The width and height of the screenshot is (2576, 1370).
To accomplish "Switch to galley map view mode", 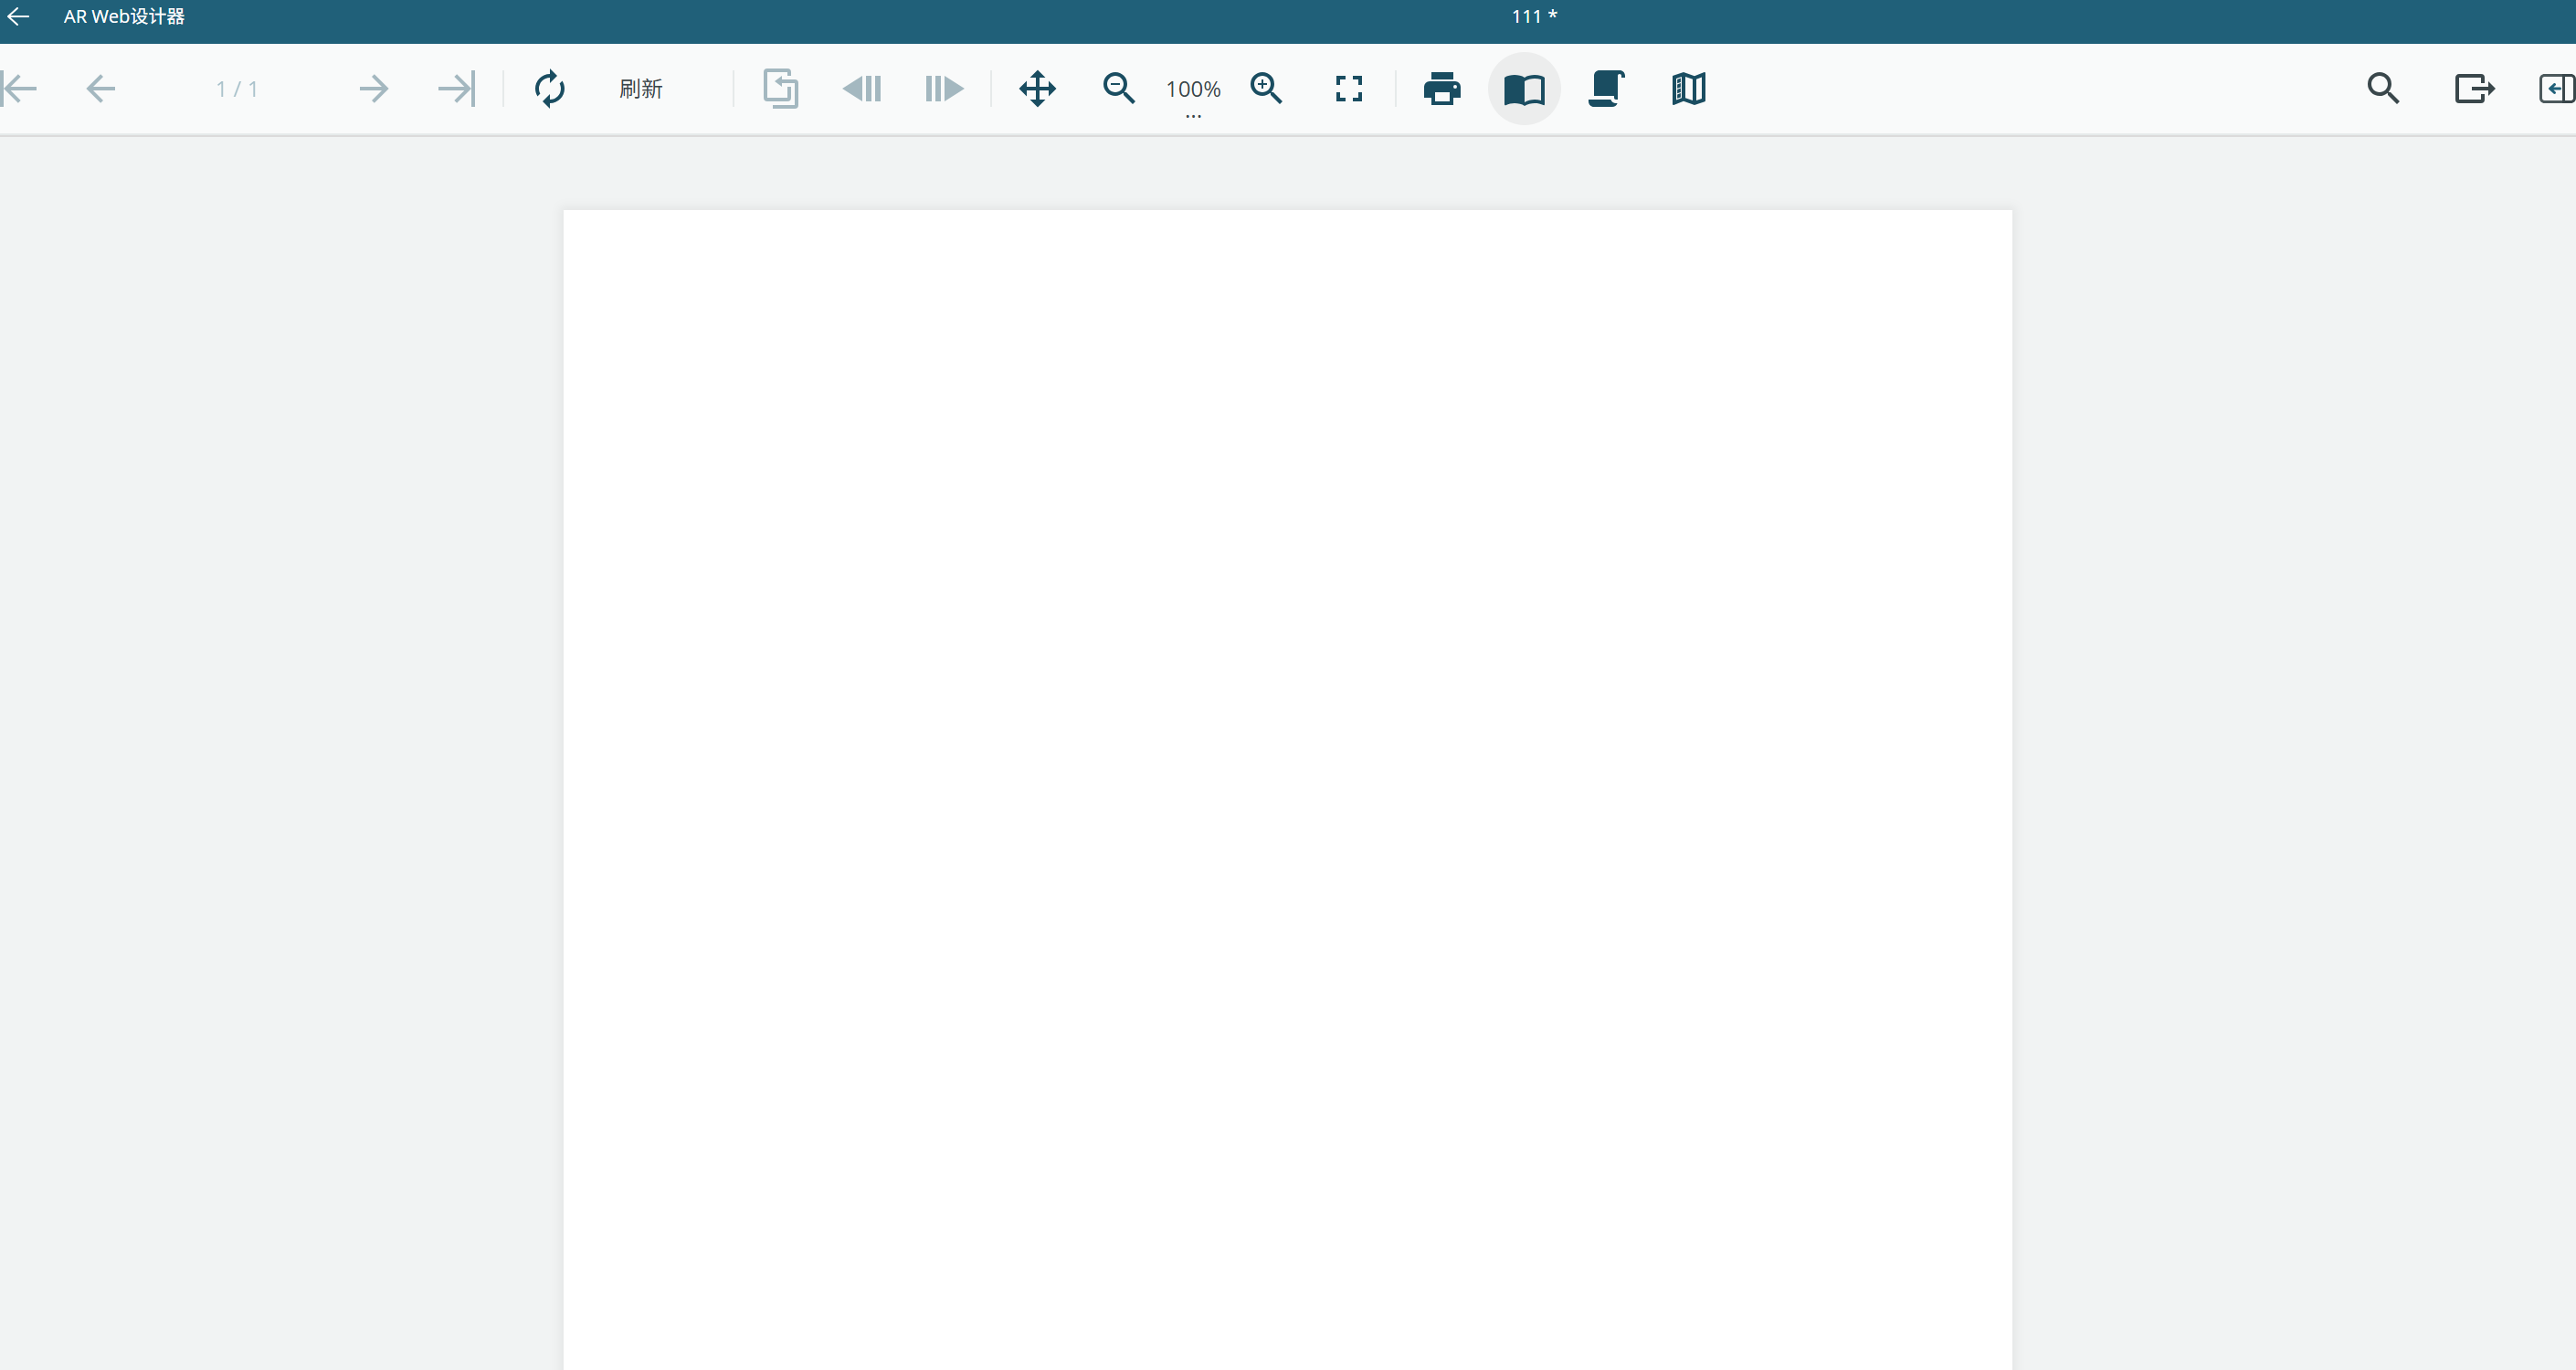I will click(x=1688, y=89).
